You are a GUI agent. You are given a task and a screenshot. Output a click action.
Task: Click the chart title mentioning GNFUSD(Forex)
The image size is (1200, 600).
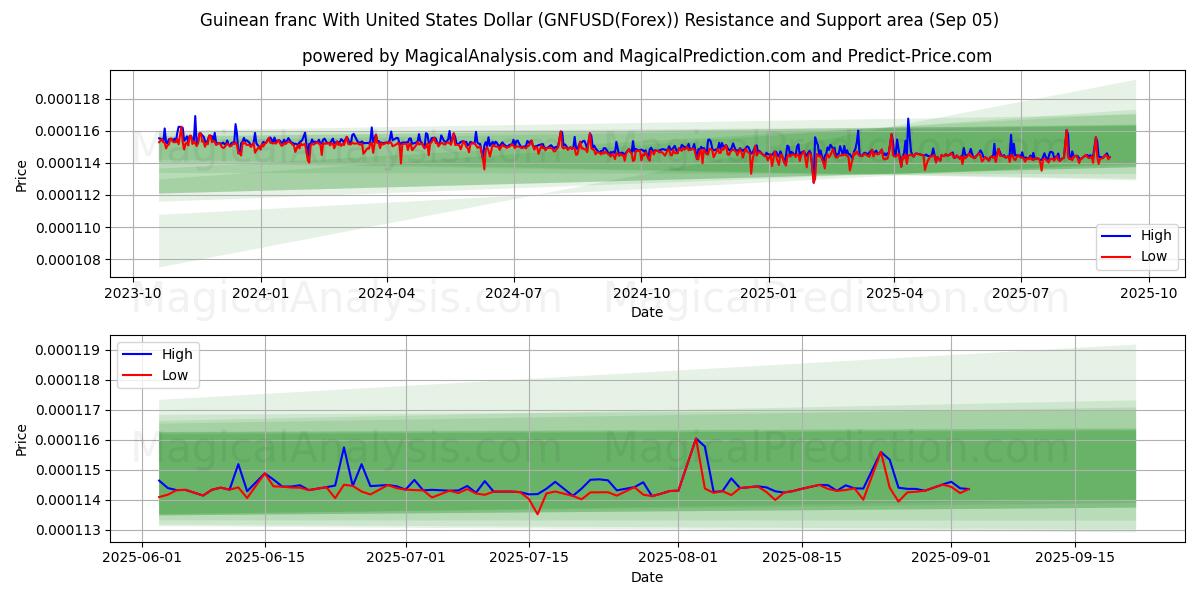[x=599, y=20]
